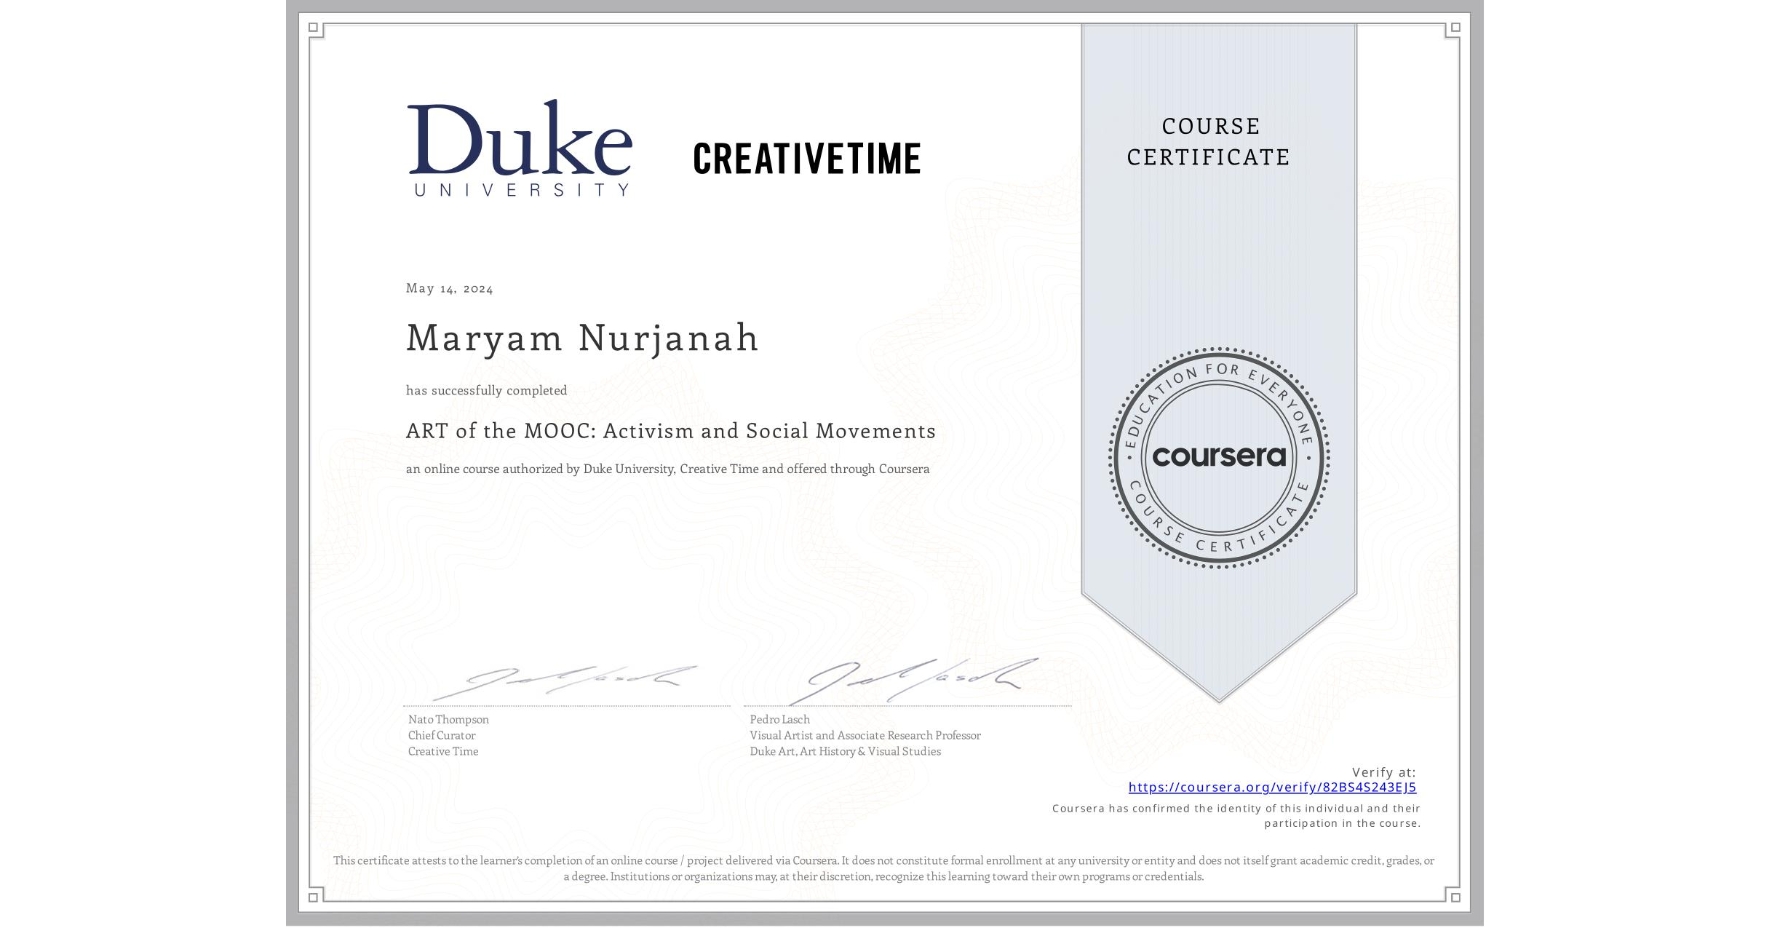Click the 'an online course authorized by' line

[x=667, y=469]
